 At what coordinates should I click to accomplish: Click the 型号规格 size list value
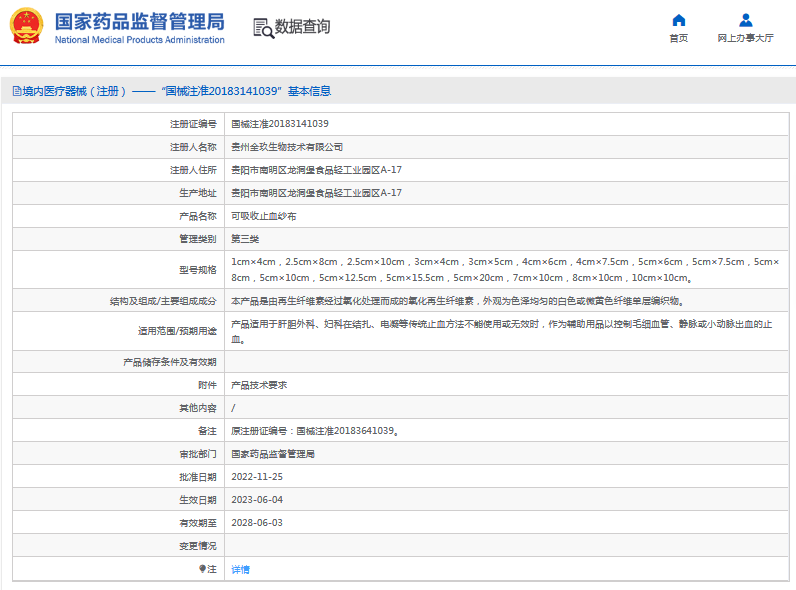point(505,270)
